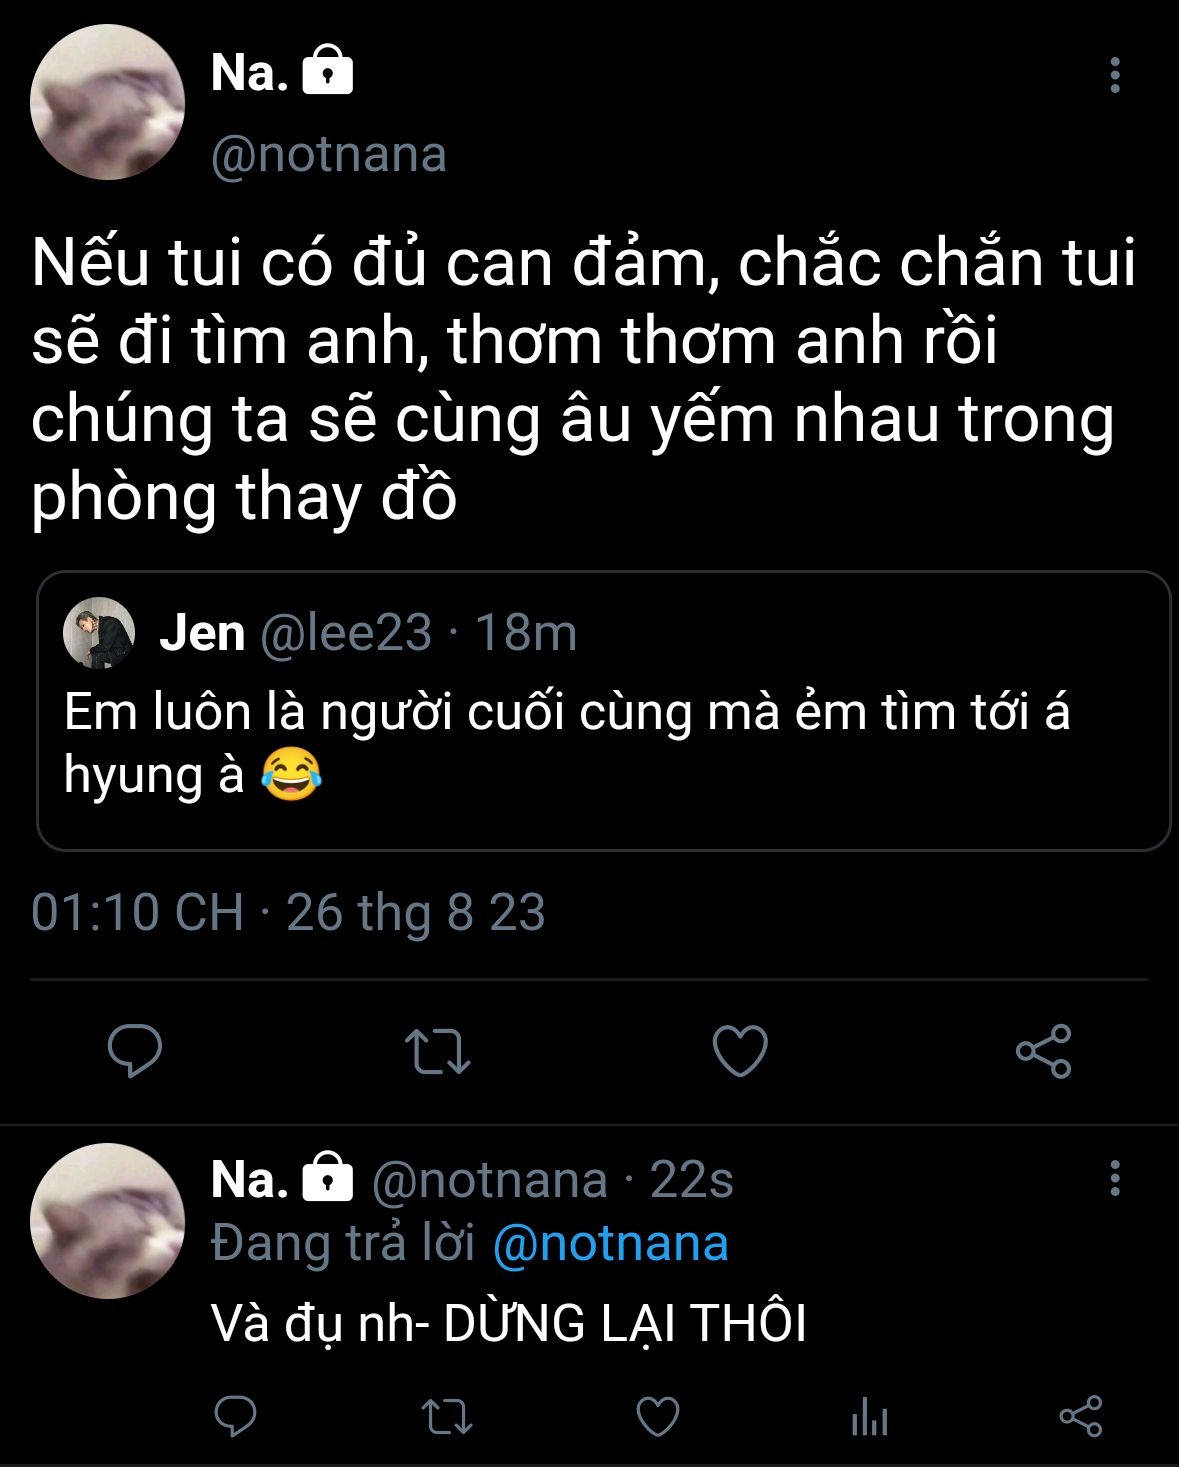Click Na. display name on reply
This screenshot has width=1179, height=1467.
click(249, 1180)
